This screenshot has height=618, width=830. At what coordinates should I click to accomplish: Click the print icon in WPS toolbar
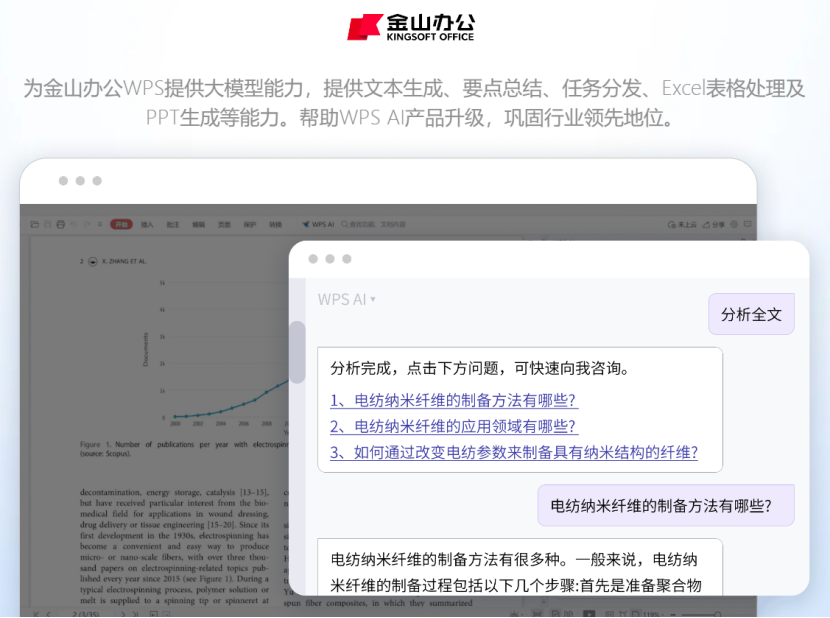(60, 225)
